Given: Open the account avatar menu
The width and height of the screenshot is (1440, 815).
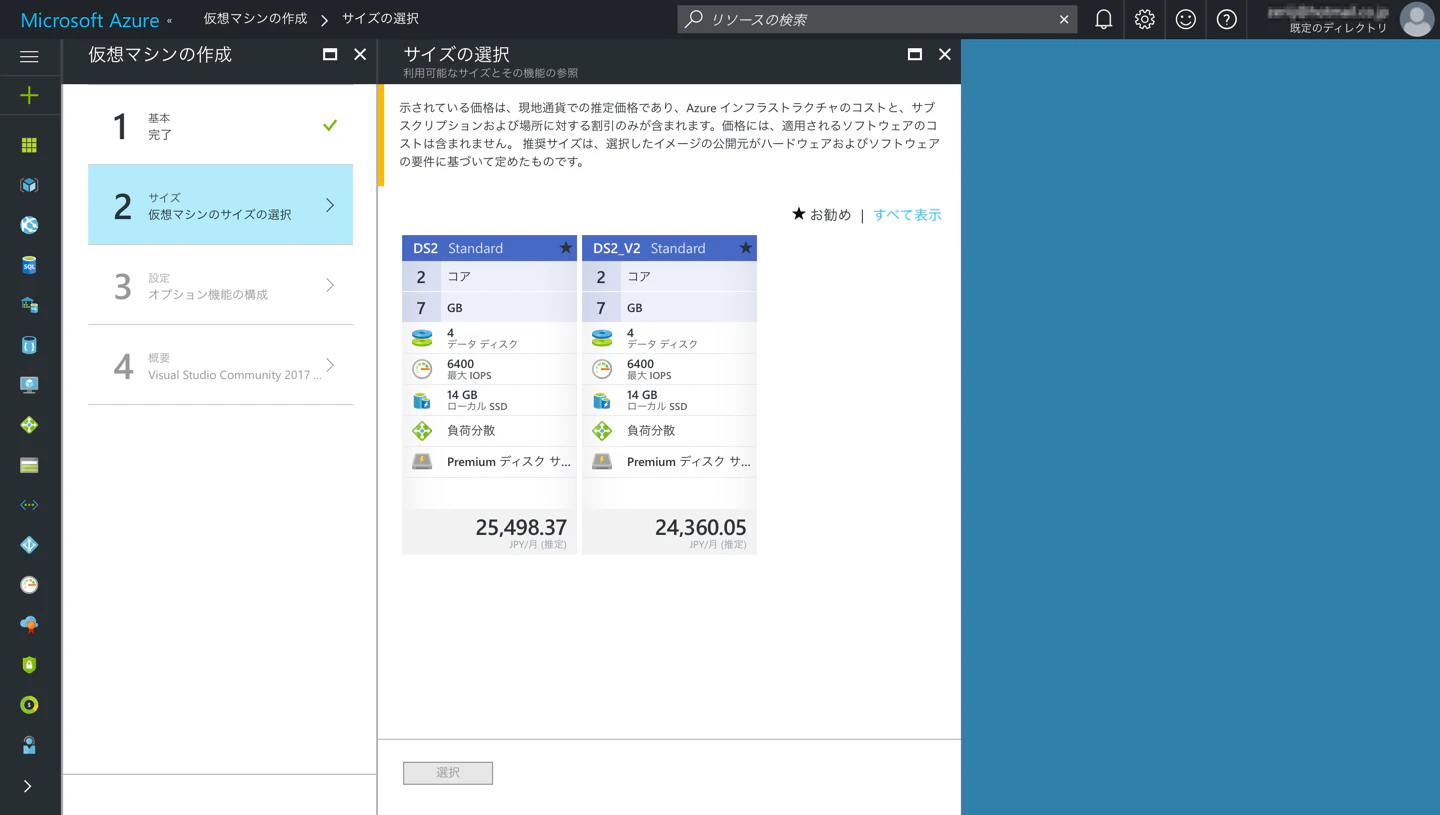Looking at the screenshot, I should pyautogui.click(x=1416, y=19).
